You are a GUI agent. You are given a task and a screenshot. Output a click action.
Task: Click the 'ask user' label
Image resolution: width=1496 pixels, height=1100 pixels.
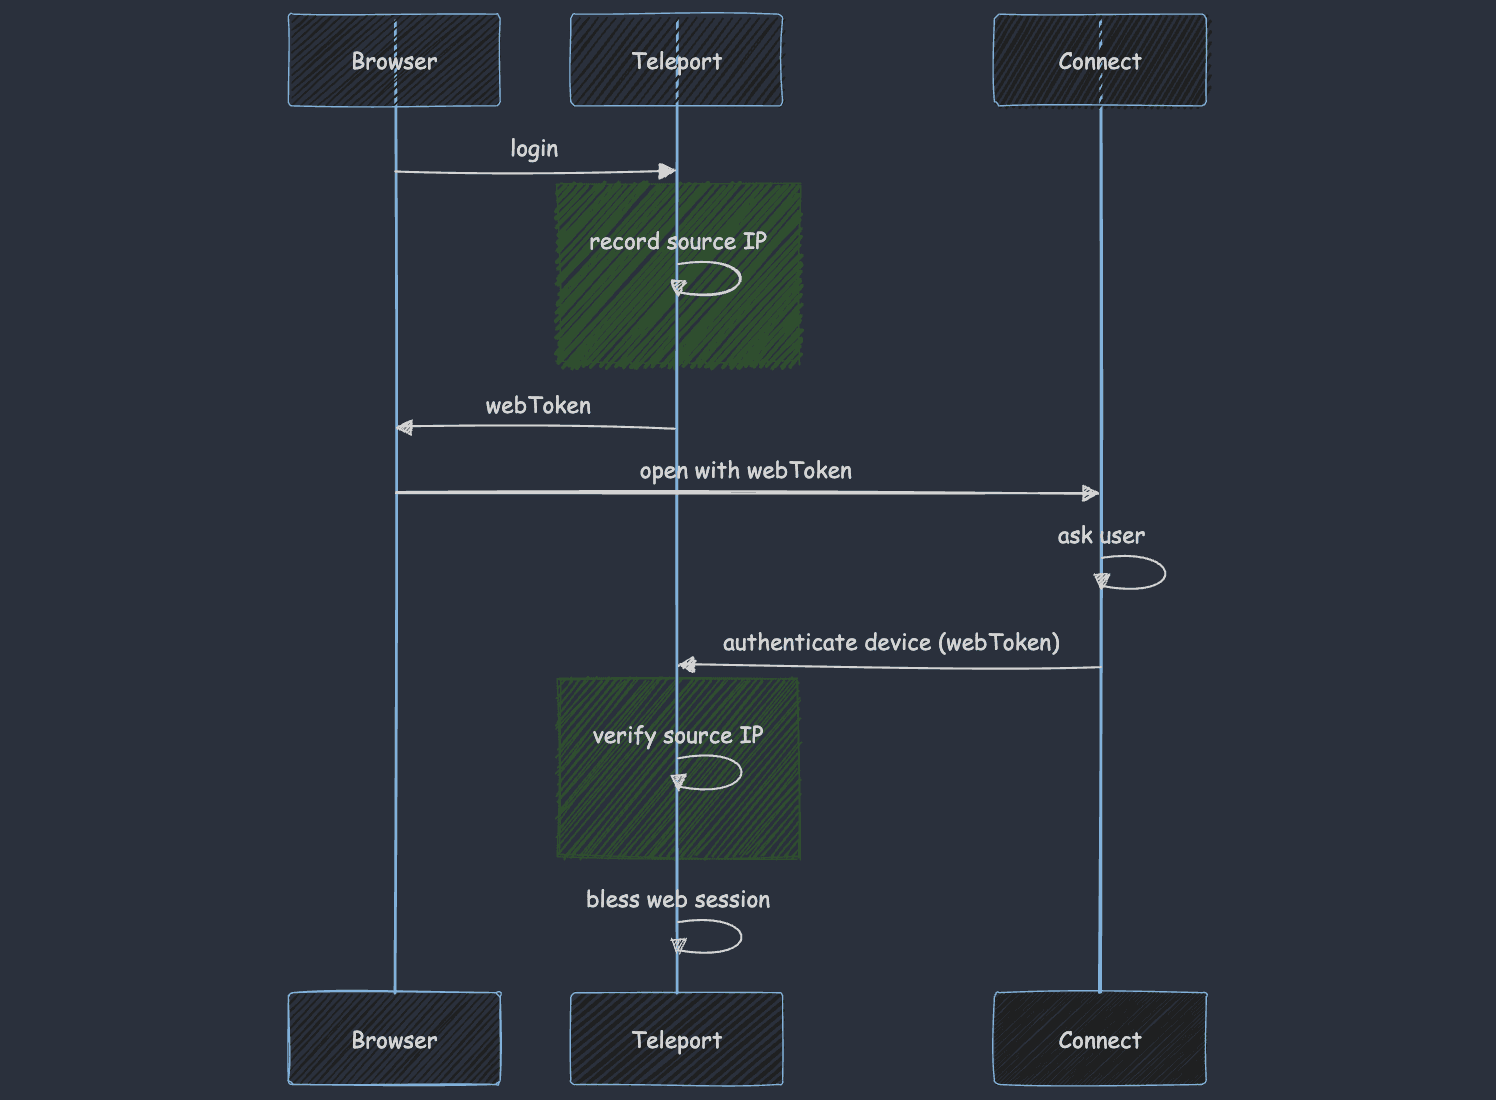[1101, 535]
